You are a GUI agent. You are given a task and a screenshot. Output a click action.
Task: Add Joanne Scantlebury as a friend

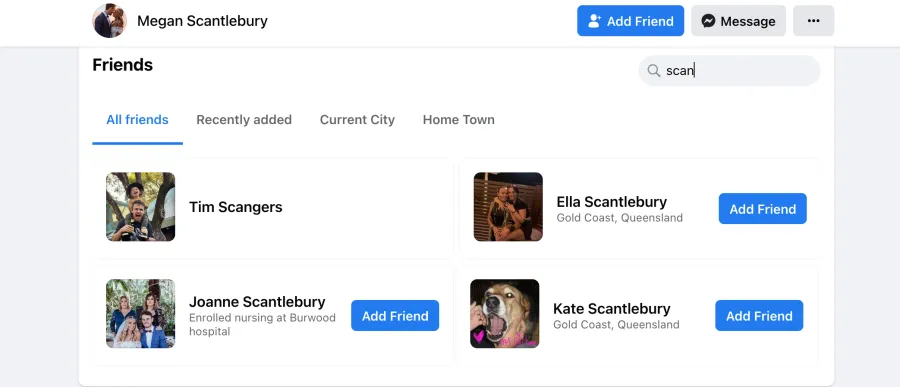[395, 316]
